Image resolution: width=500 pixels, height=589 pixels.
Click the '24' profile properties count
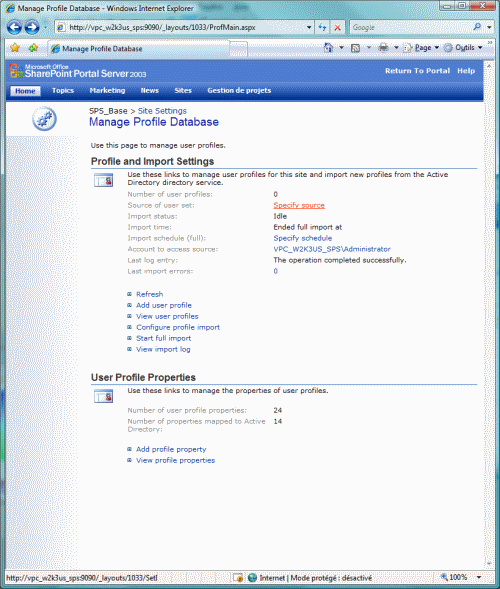(x=278, y=410)
